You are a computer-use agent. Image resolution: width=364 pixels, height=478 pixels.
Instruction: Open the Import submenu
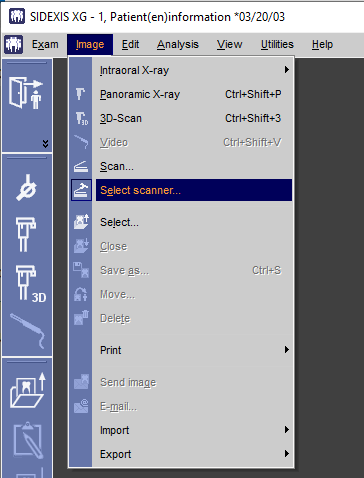coord(193,430)
